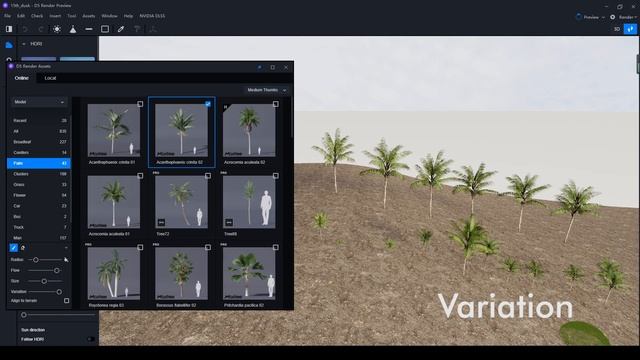Select the Acanthophoenix crinita 01 thumbnail
Screen dimensions: 640x360
tap(113, 130)
